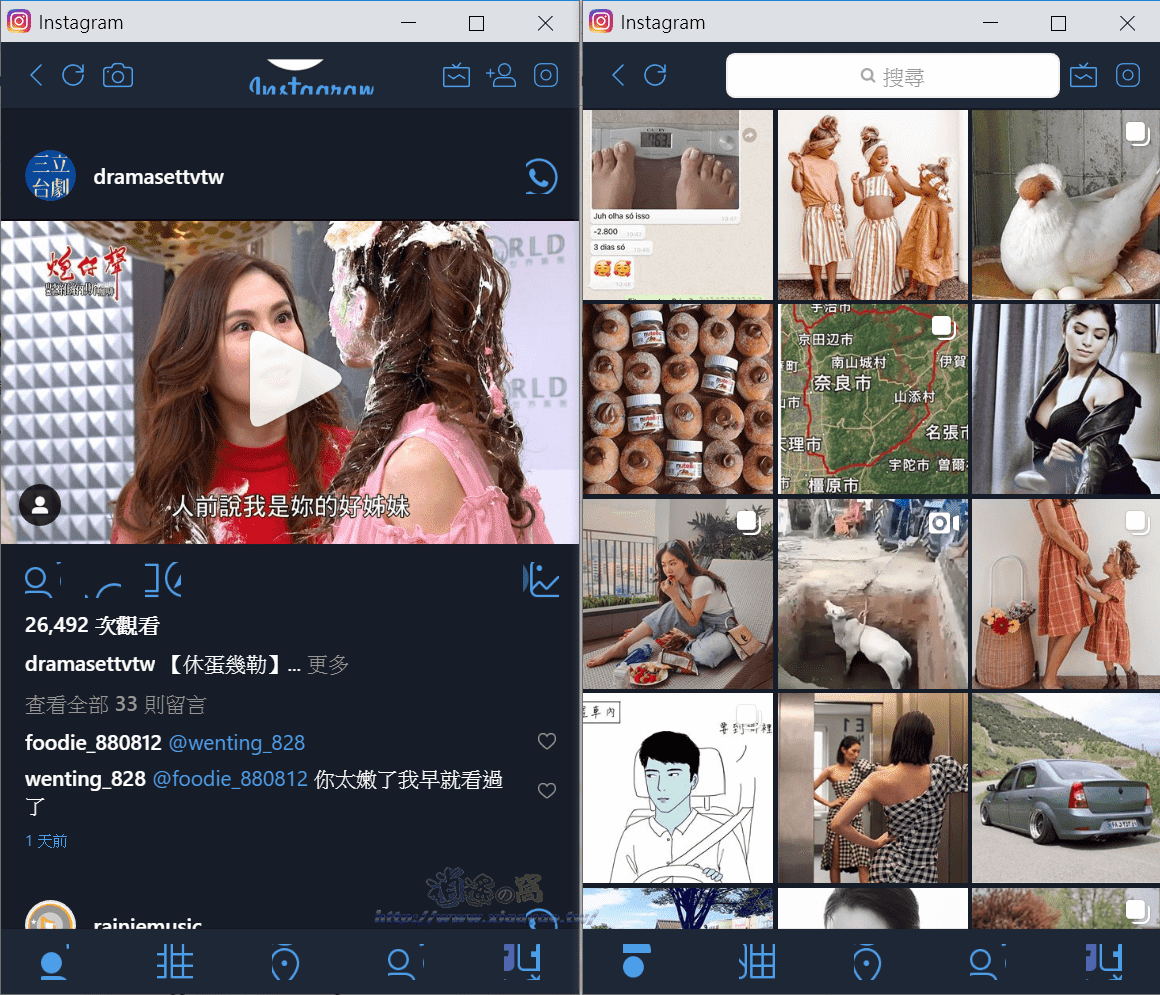Open the feet on scale thumbnail
Screen dimensions: 1160x995
678,205
